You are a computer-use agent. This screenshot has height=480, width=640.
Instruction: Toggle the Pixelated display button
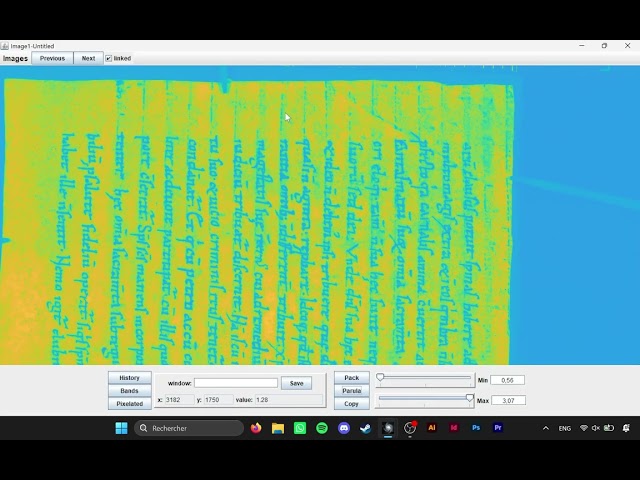[x=129, y=404]
